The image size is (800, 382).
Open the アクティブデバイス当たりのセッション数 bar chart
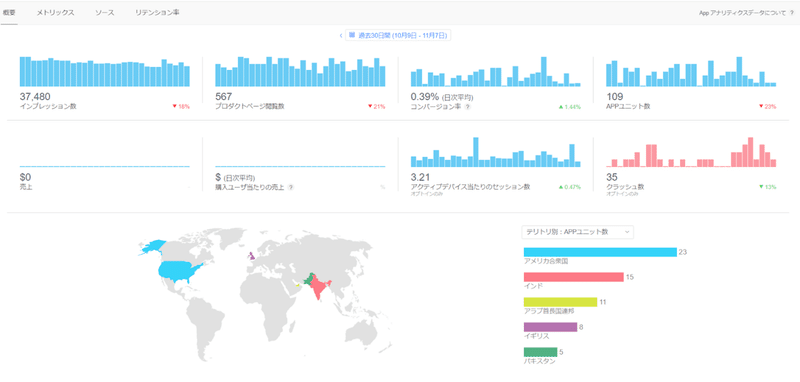coord(495,152)
